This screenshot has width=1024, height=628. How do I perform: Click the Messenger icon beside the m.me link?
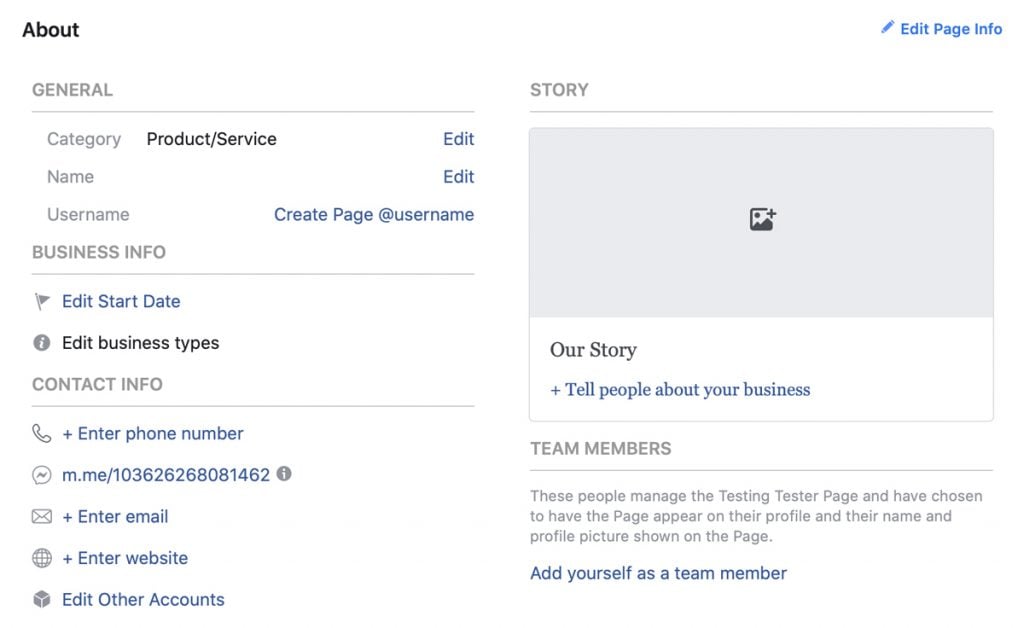[x=40, y=475]
